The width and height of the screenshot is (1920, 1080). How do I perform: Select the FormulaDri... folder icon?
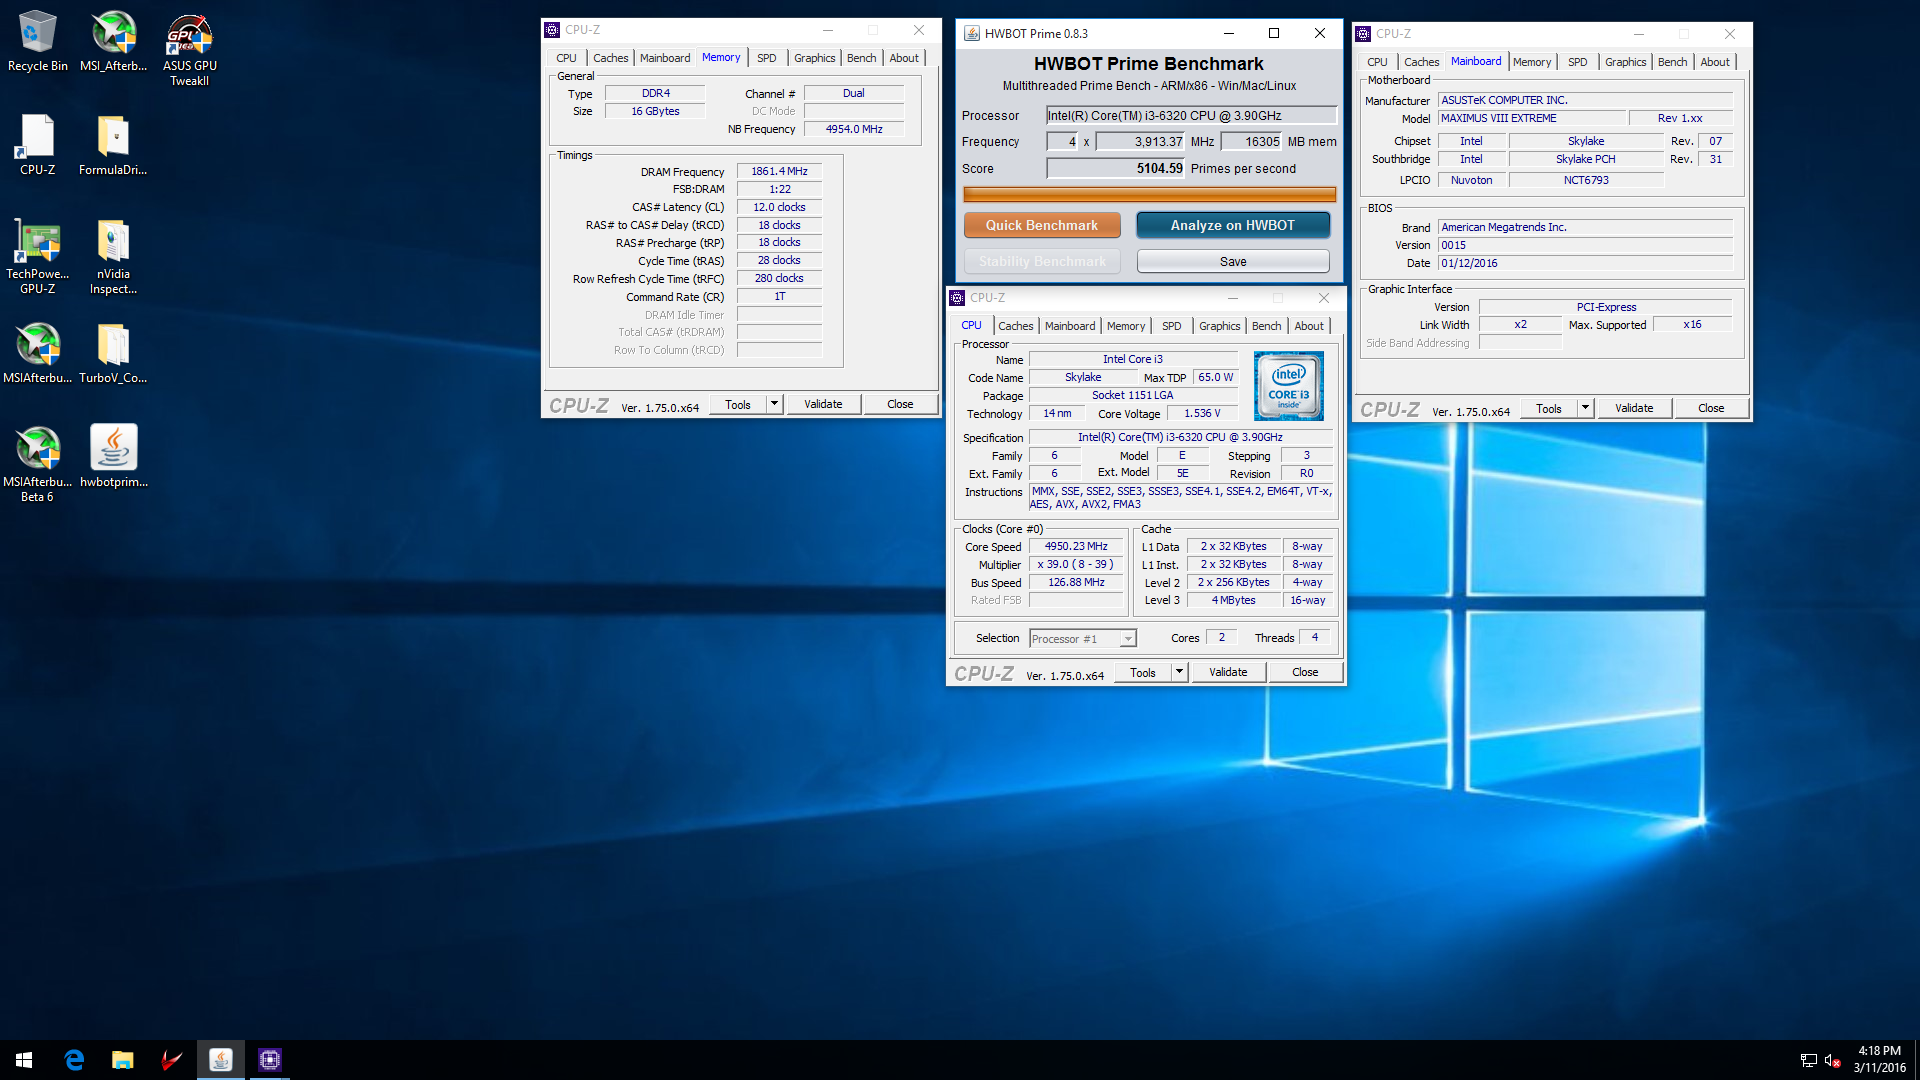(113, 145)
